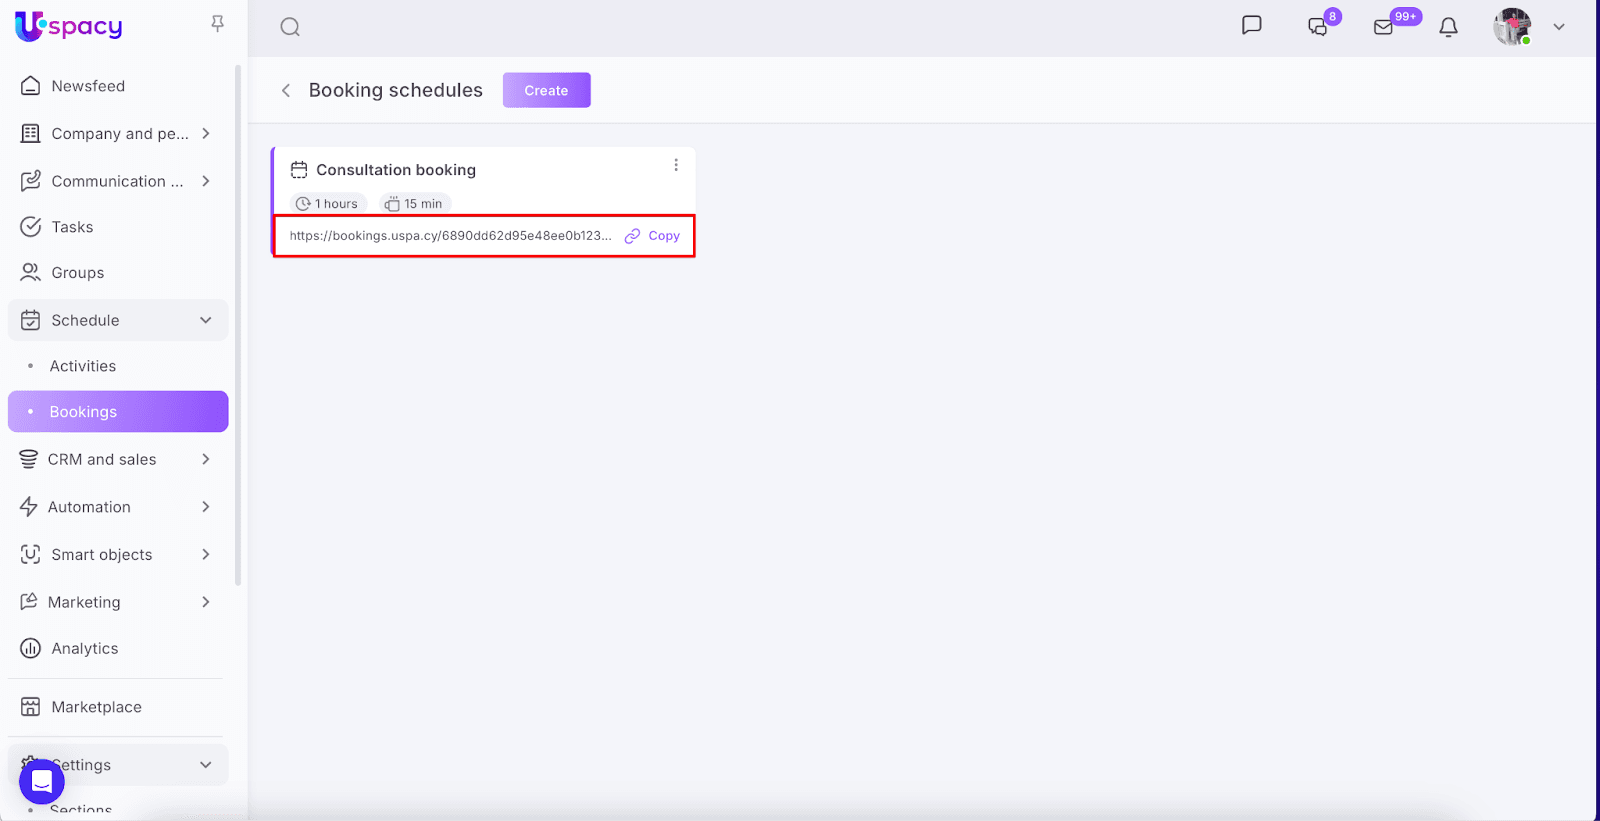The image size is (1600, 821).
Task: Click the user avatar picture
Action: coord(1512,27)
